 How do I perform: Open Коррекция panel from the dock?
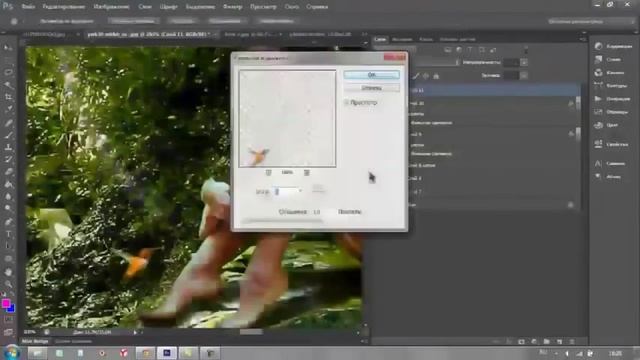tap(612, 46)
